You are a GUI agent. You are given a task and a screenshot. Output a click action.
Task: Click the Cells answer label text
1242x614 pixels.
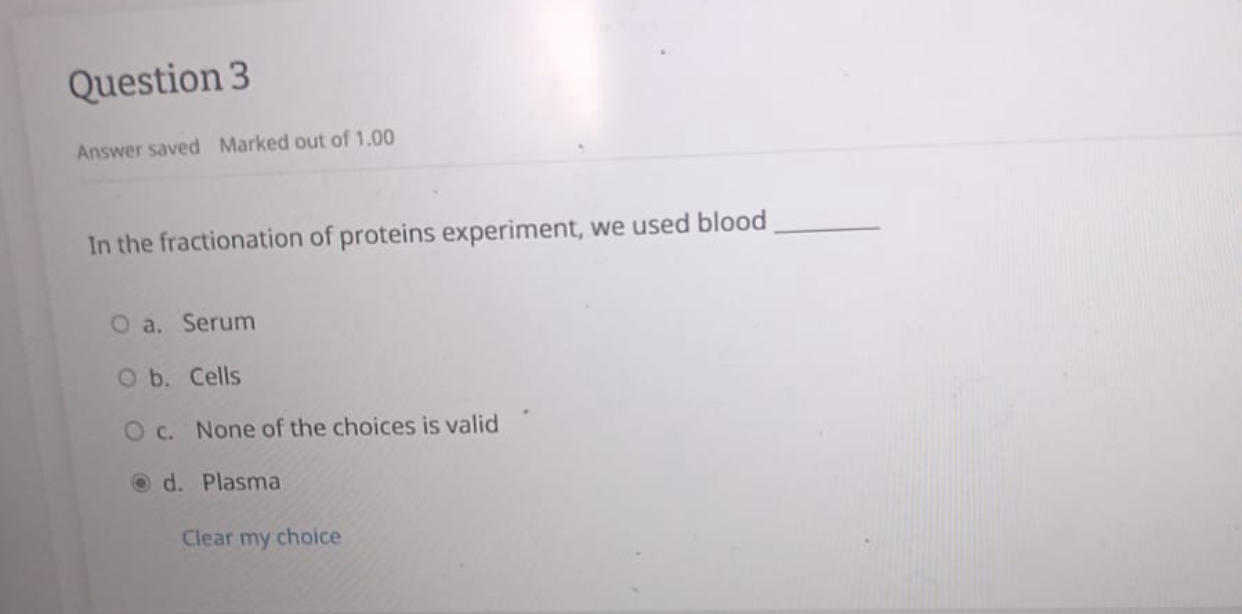[x=218, y=376]
